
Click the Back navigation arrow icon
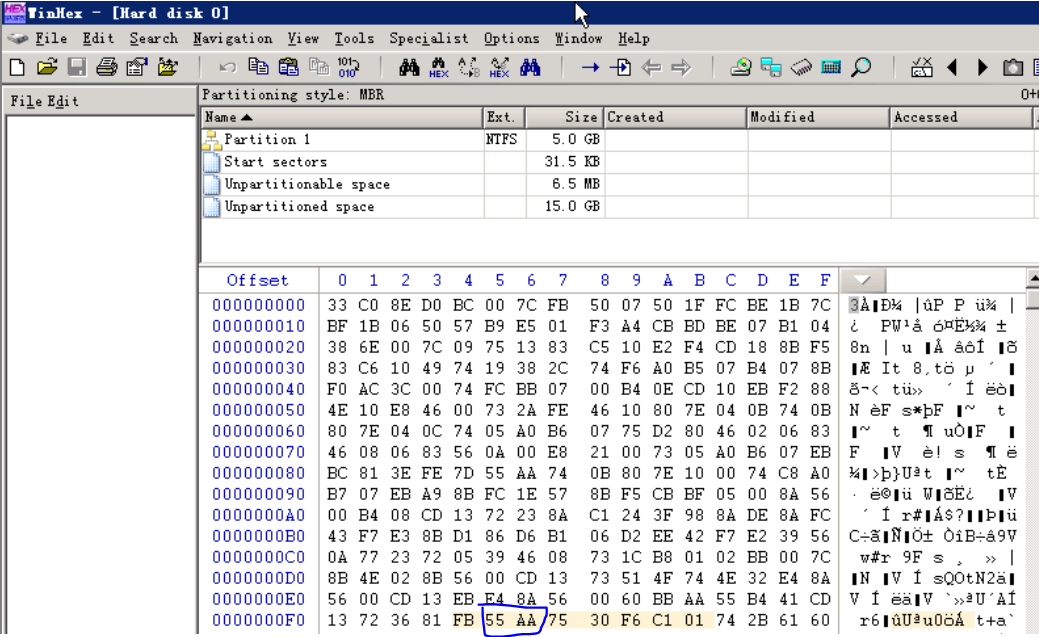click(x=651, y=67)
